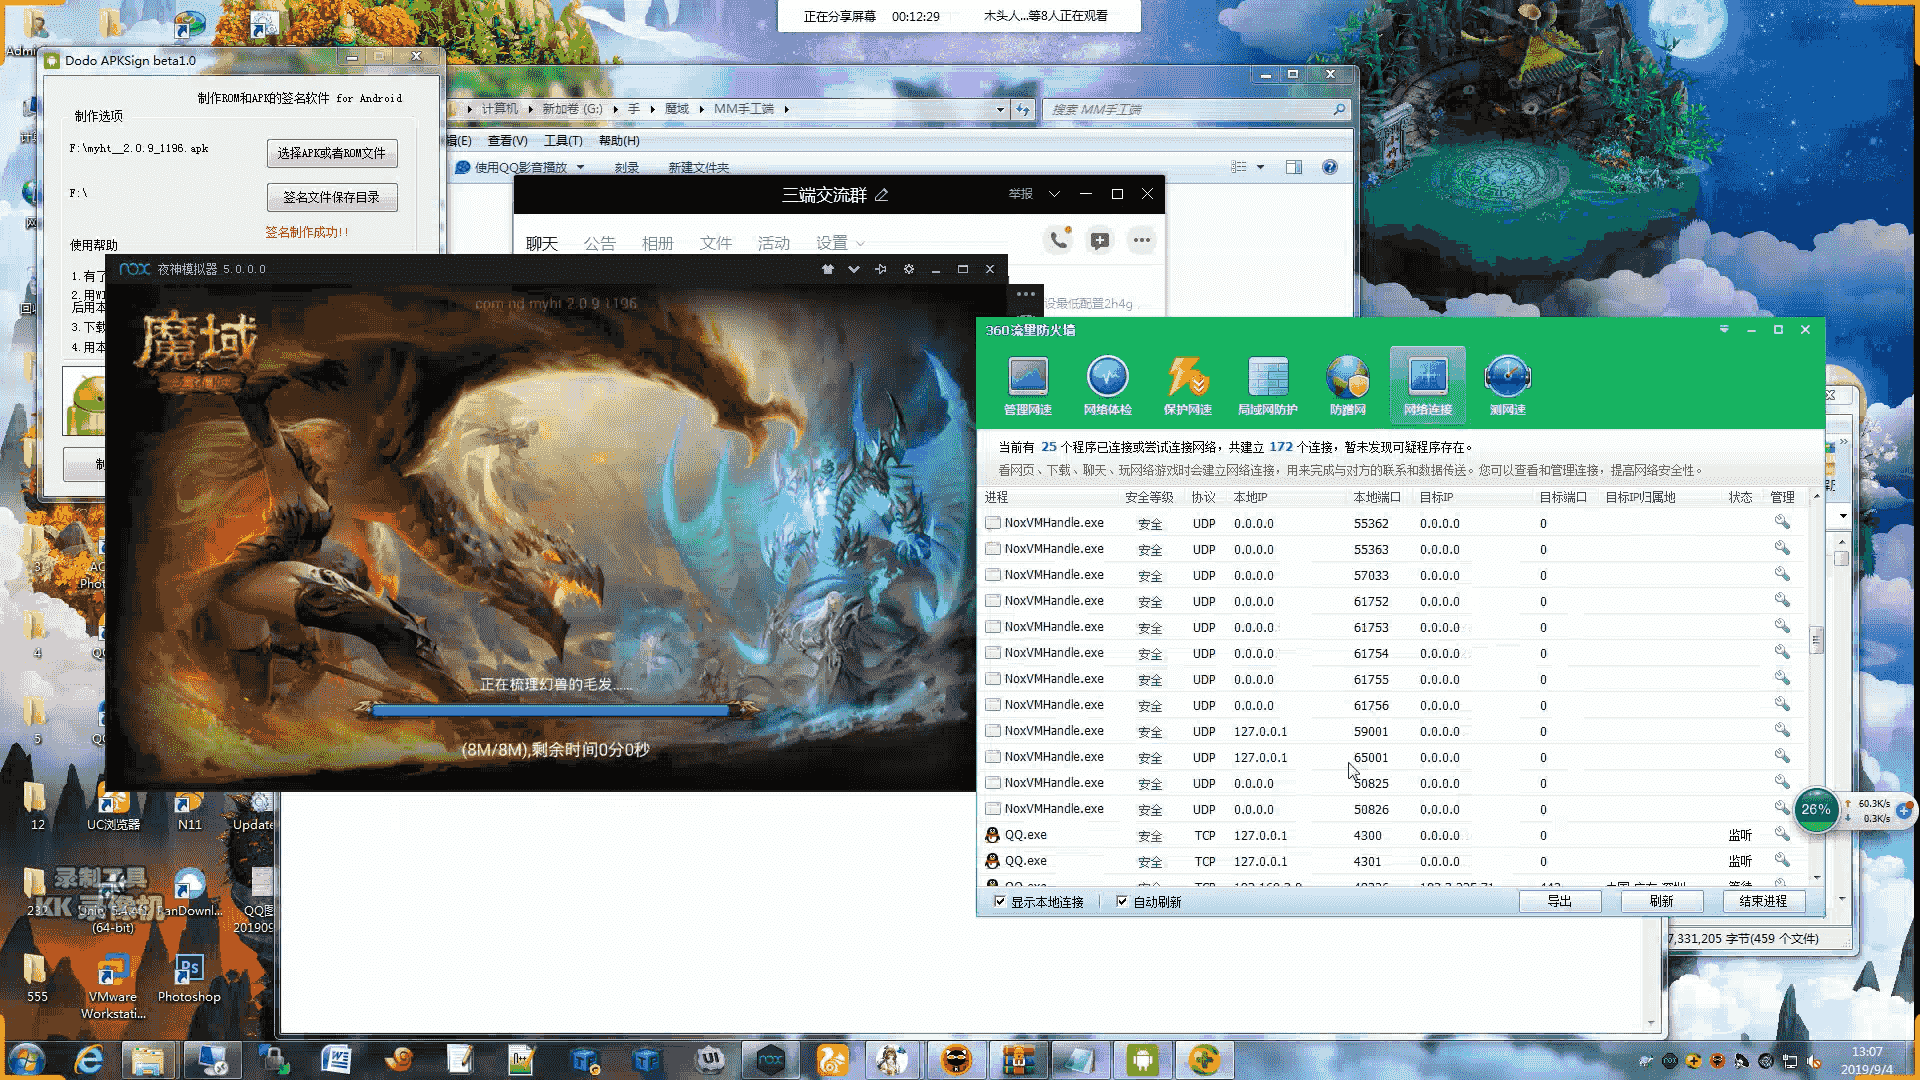The width and height of the screenshot is (1920, 1080).
Task: Open Photoshop desktop shortcut
Action: (x=188, y=977)
